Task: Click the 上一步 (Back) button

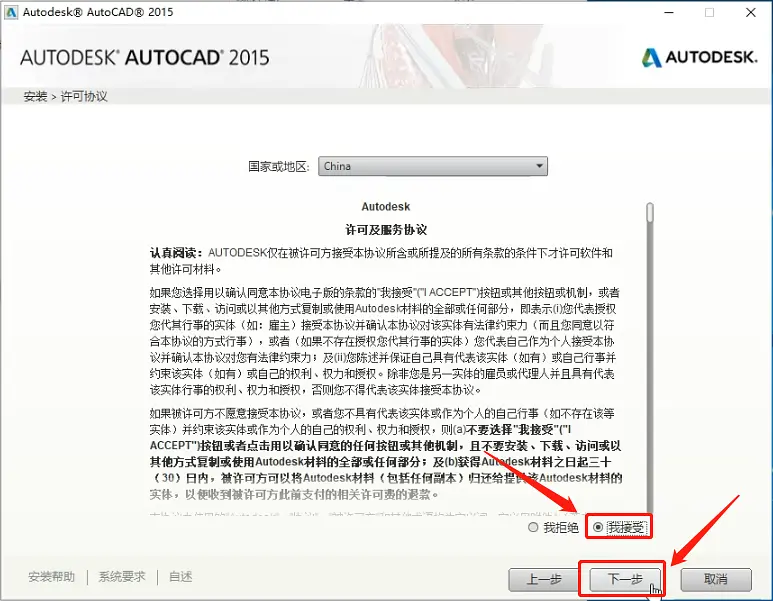Action: (544, 579)
